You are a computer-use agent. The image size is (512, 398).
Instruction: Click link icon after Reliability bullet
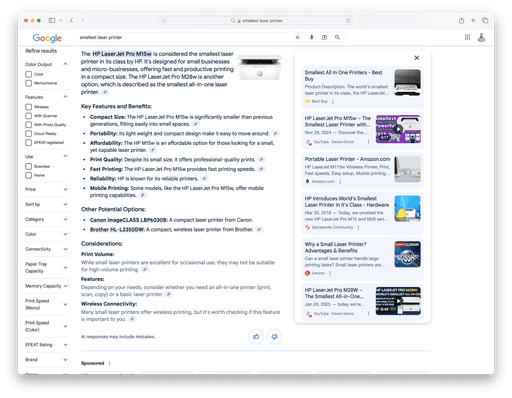point(204,178)
